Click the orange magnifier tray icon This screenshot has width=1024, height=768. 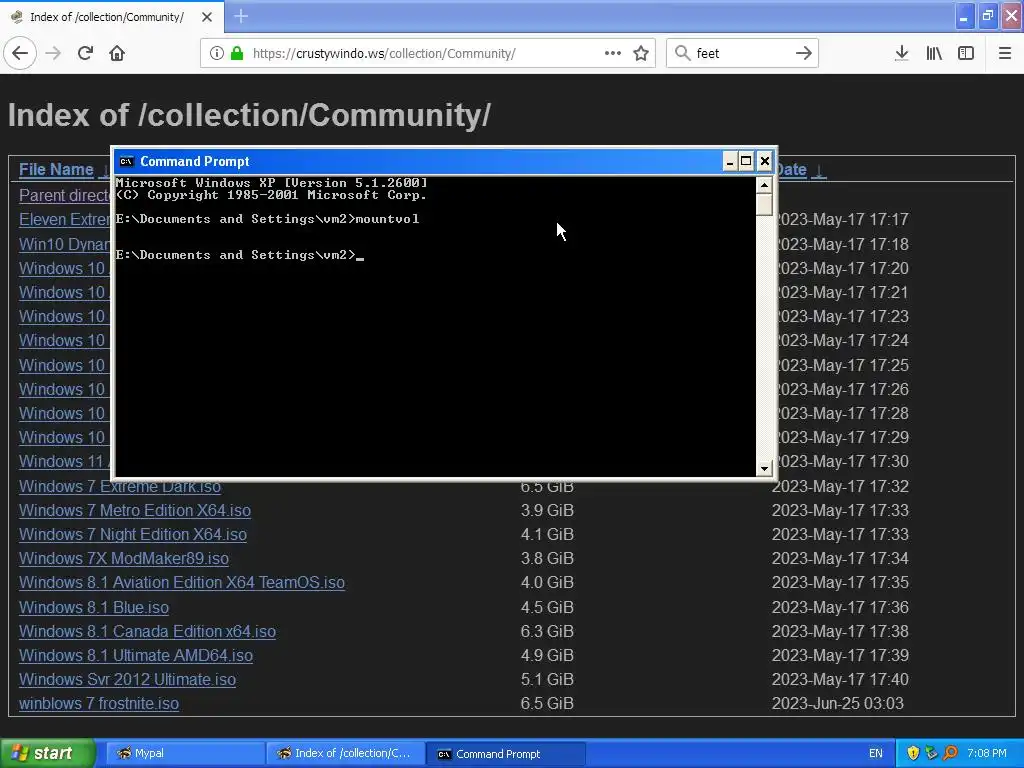[x=950, y=754]
